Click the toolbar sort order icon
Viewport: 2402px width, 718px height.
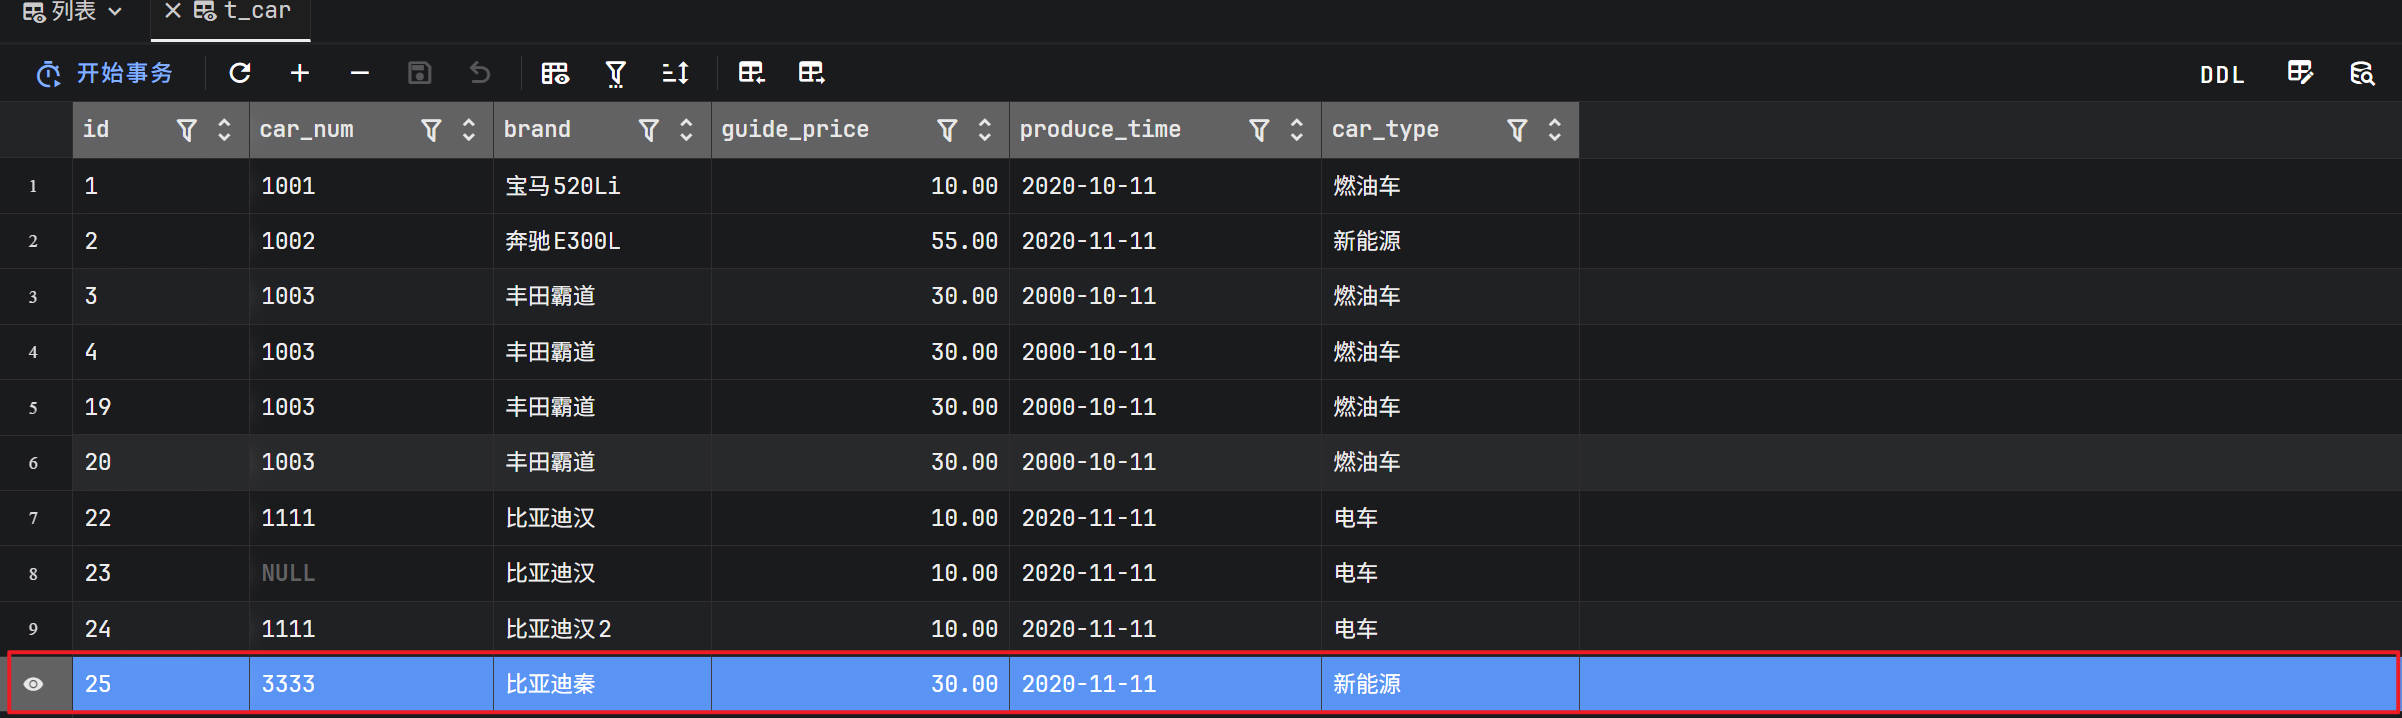(x=676, y=73)
